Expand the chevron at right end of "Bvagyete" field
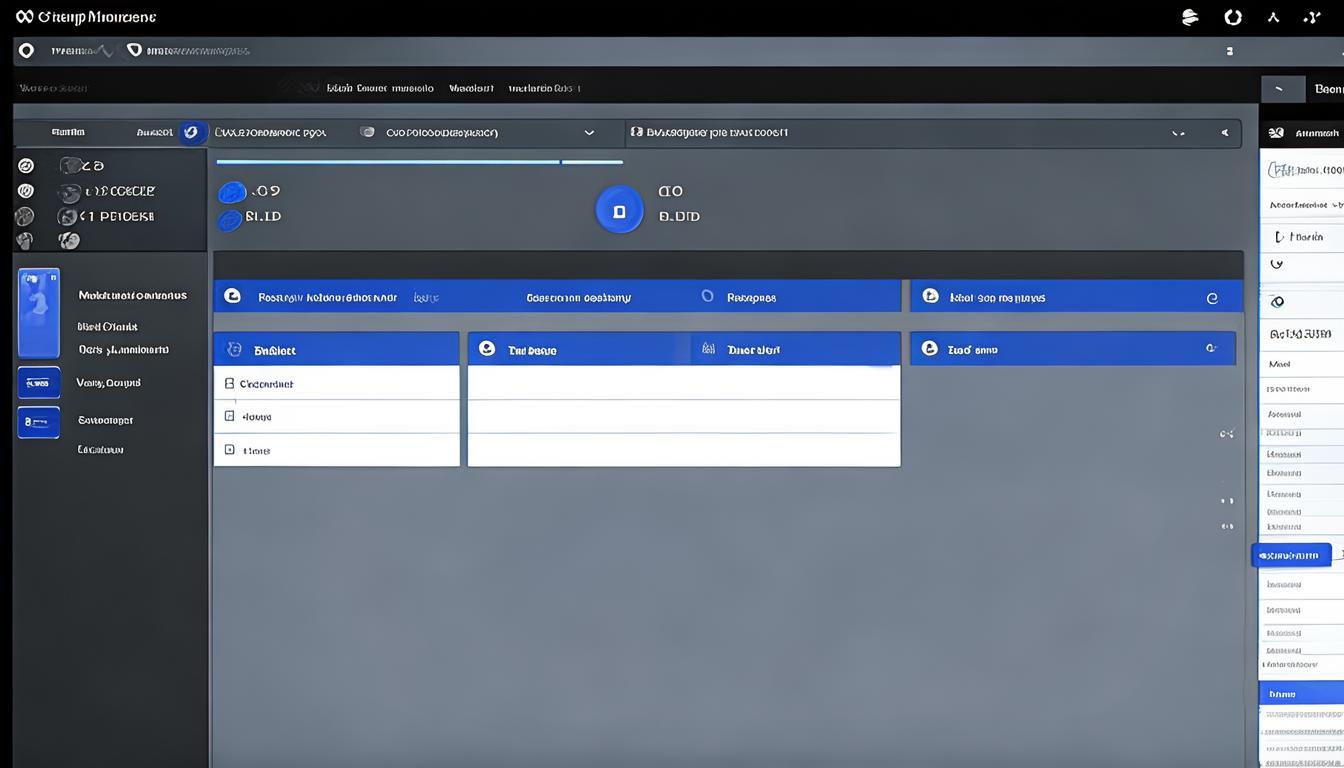 coord(1178,132)
